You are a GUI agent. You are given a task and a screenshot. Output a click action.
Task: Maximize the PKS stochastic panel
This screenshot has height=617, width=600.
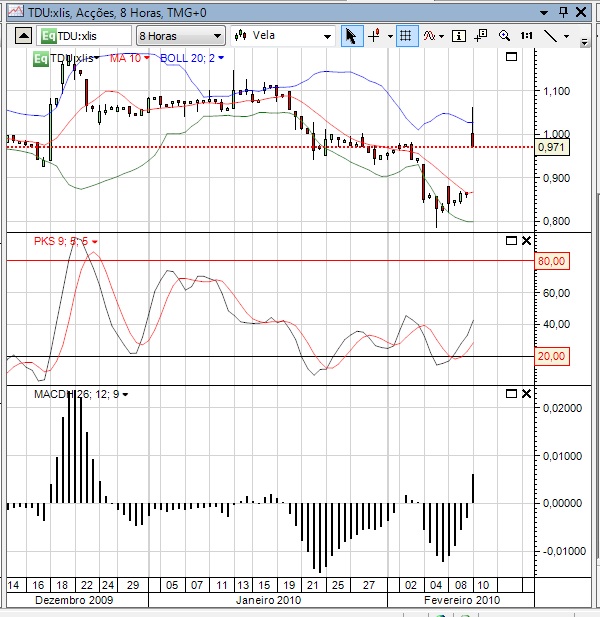(x=511, y=240)
